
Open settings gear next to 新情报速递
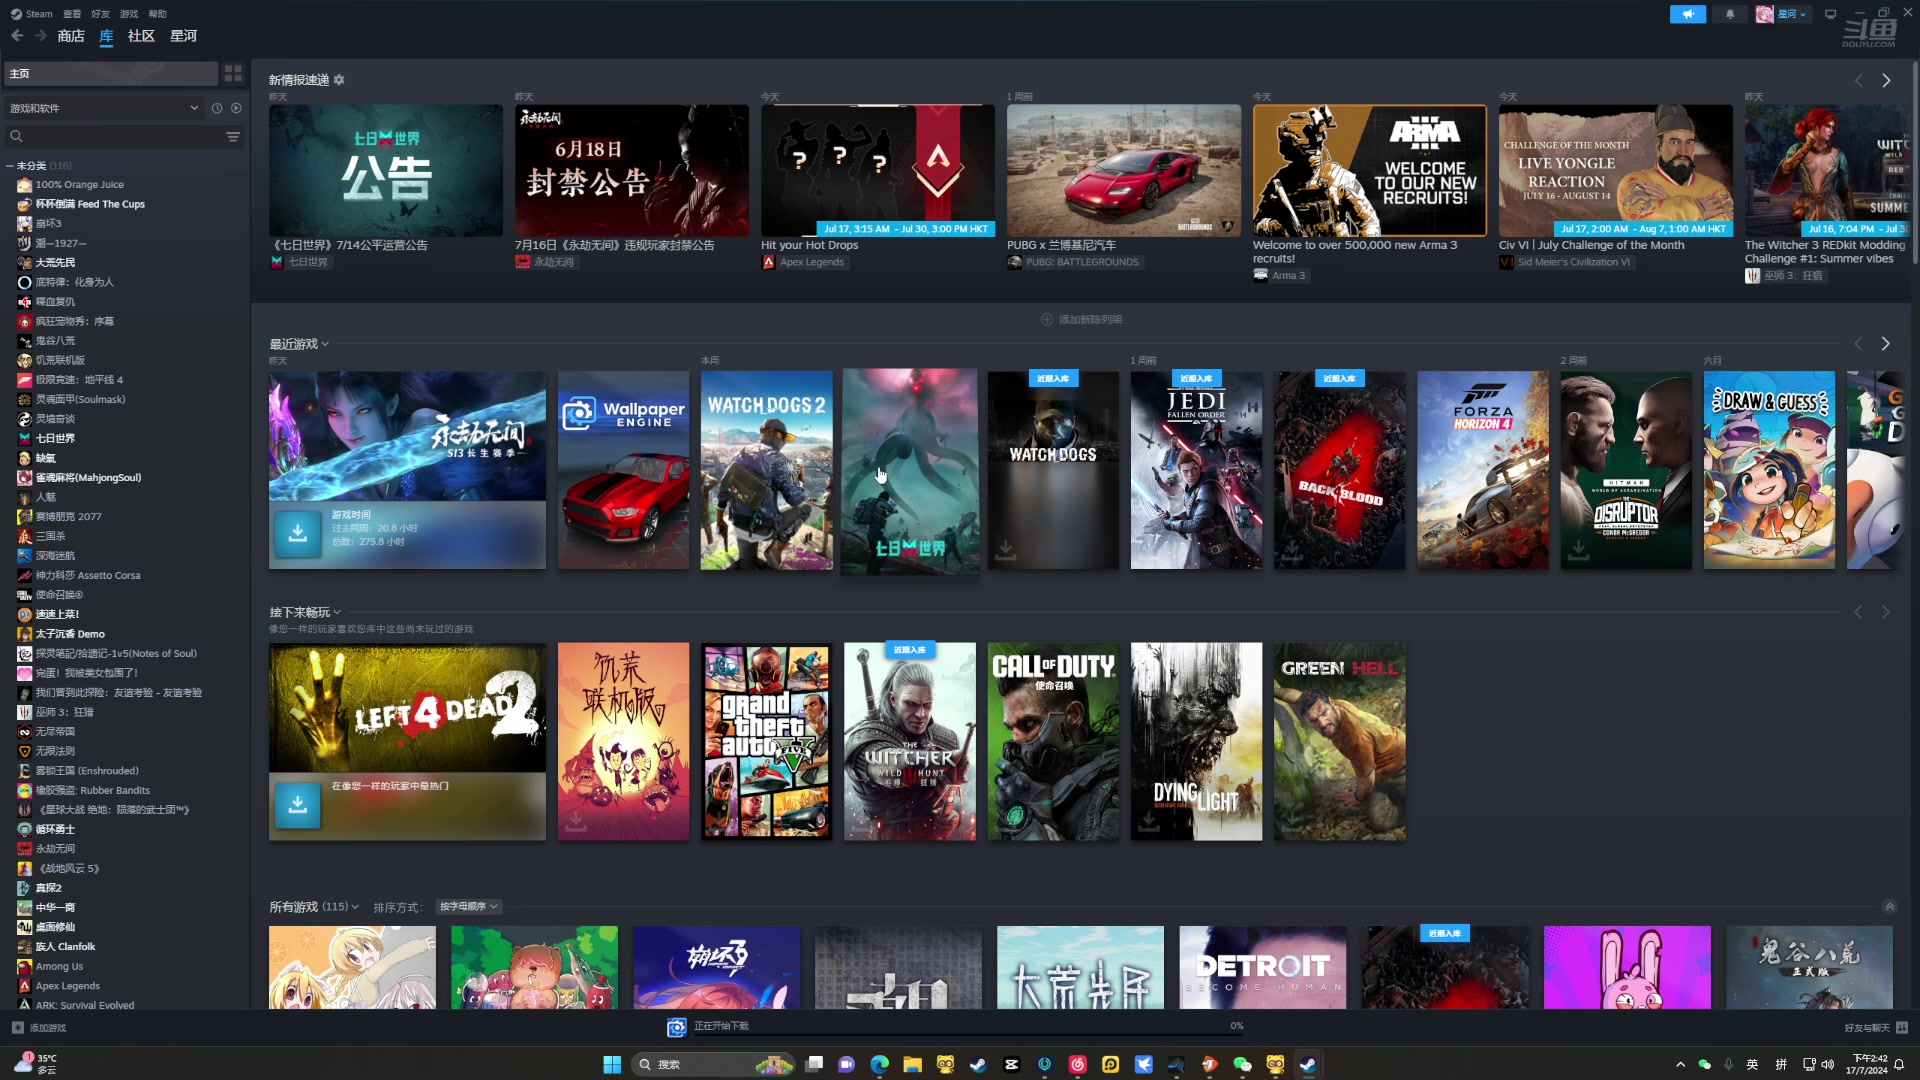[x=339, y=80]
